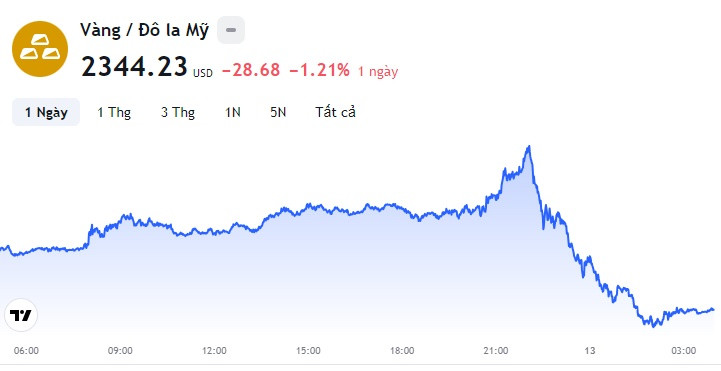Click the gray dash status badge
The image size is (721, 371).
[x=231, y=30]
